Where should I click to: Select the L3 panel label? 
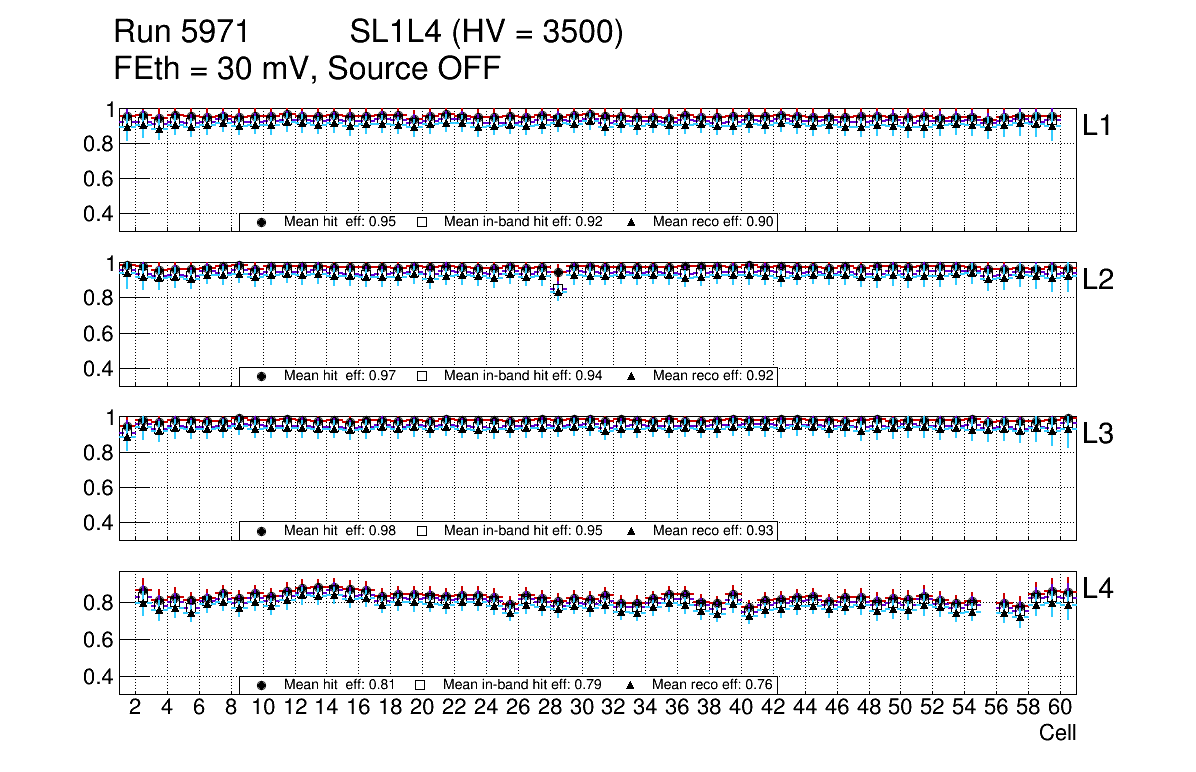1098,434
